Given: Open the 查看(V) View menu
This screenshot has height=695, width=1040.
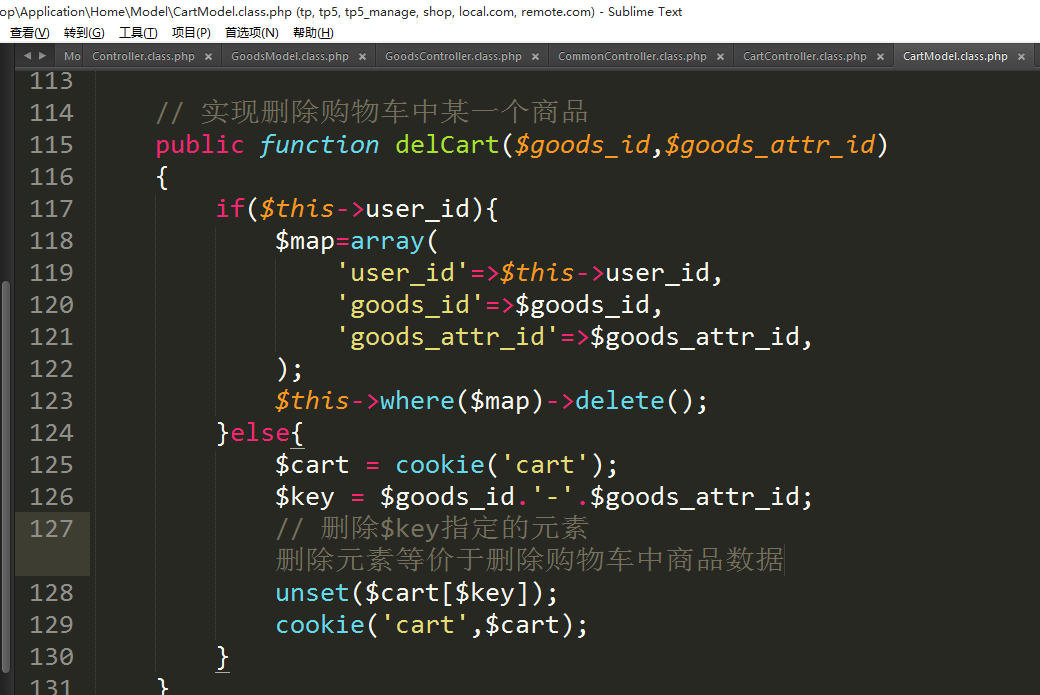Looking at the screenshot, I should [29, 33].
